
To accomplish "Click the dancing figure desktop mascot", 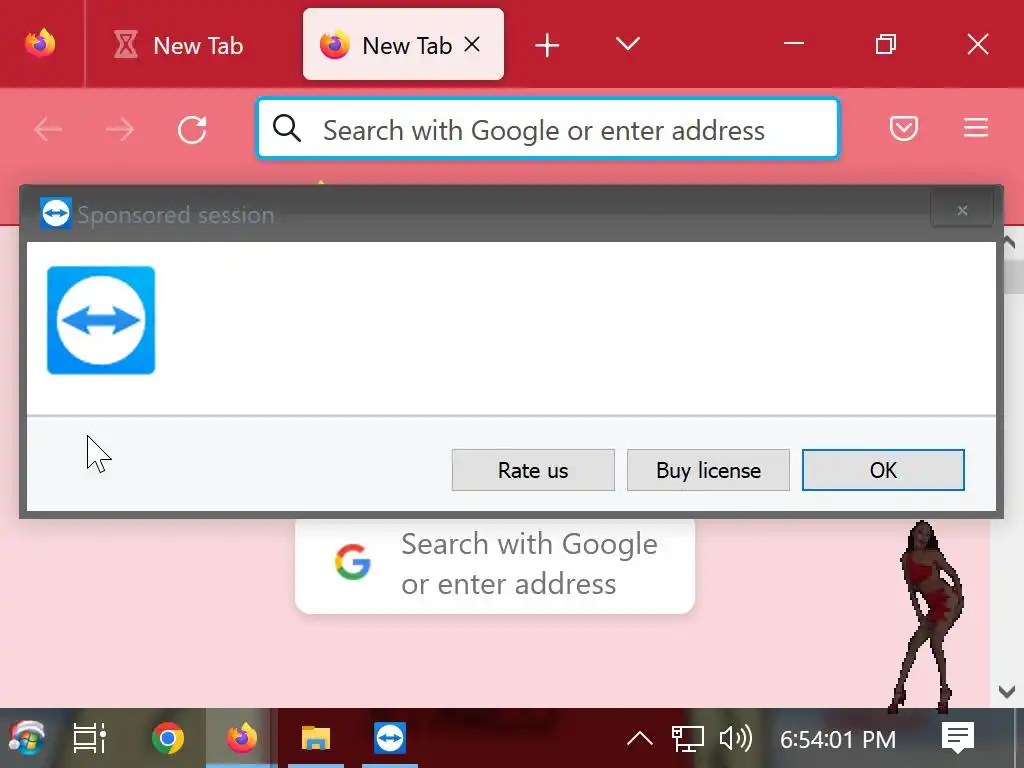I will coord(927,616).
